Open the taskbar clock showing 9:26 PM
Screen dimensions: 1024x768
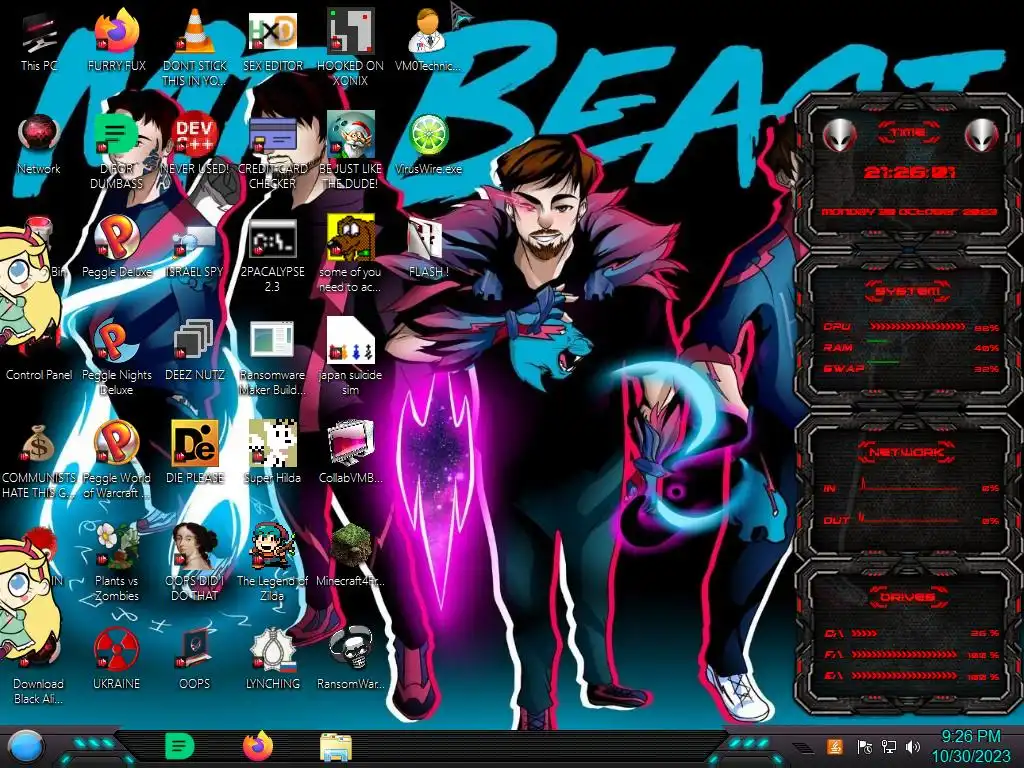[x=971, y=746]
